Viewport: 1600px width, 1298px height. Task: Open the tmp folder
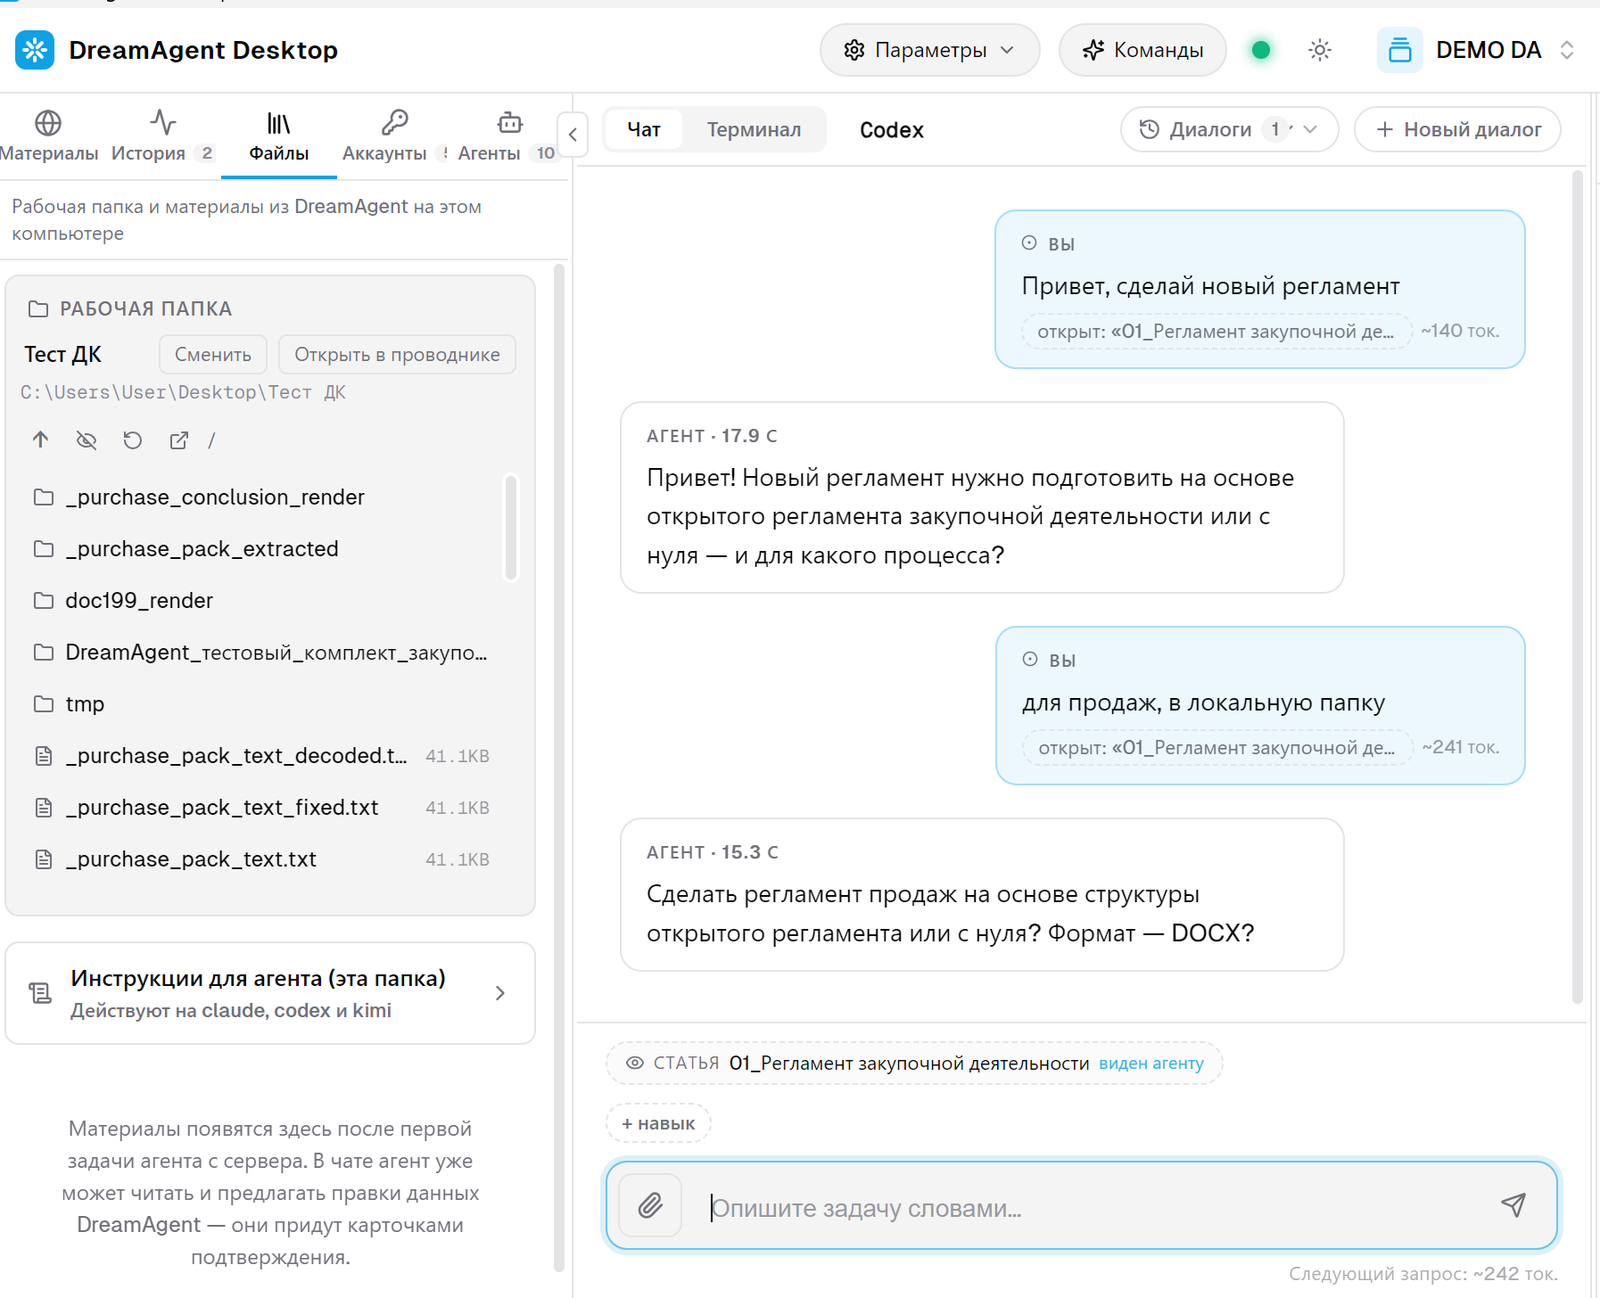click(262, 704)
